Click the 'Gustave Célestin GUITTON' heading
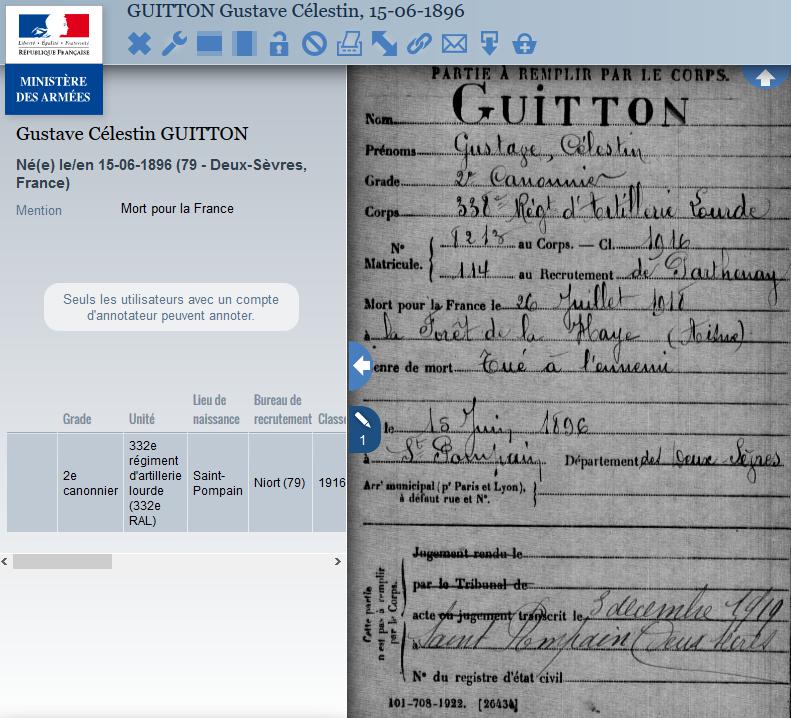This screenshot has width=791, height=718. click(x=132, y=134)
